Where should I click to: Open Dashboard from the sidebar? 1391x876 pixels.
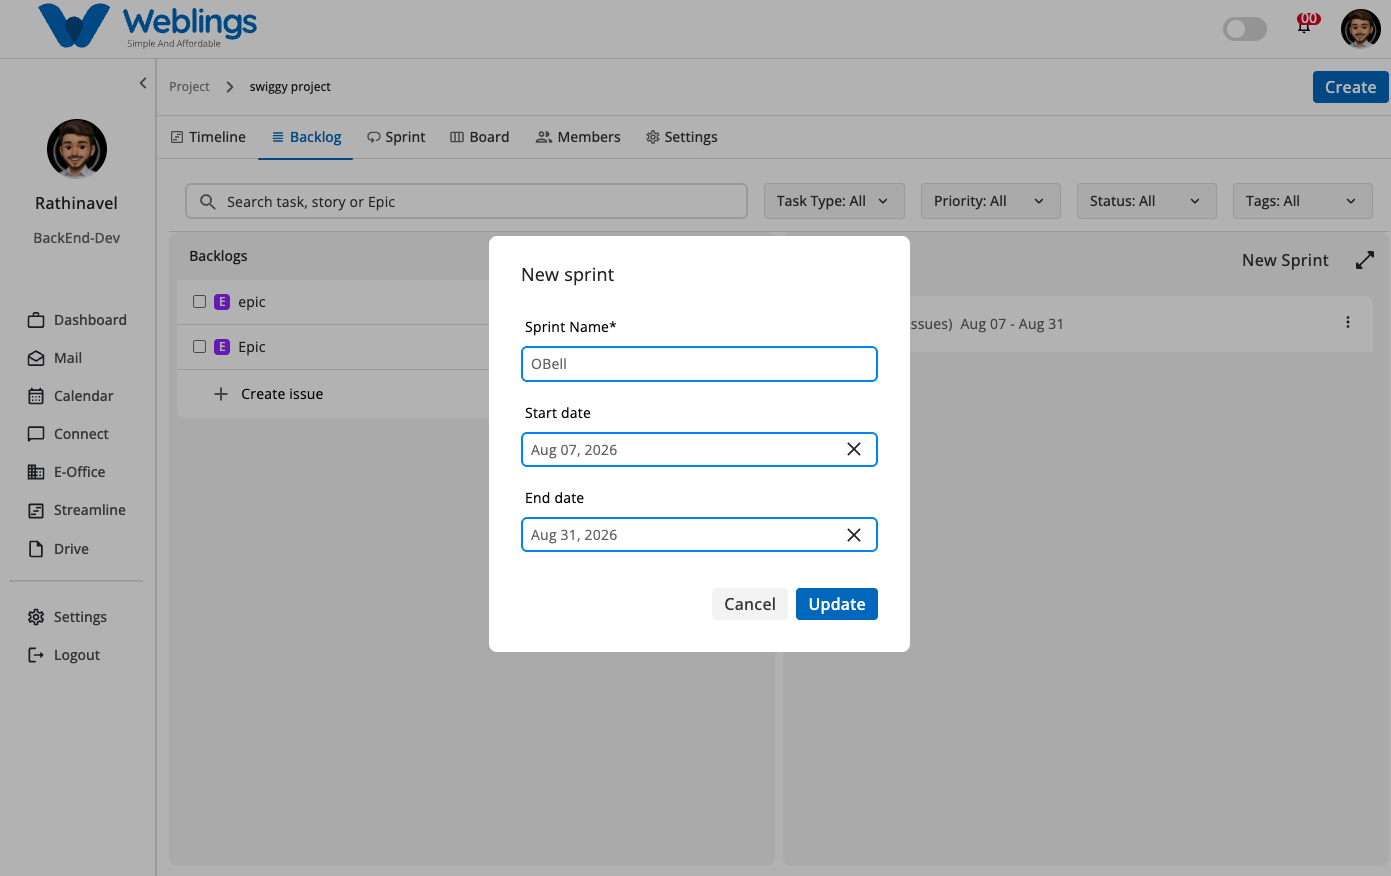[77, 320]
